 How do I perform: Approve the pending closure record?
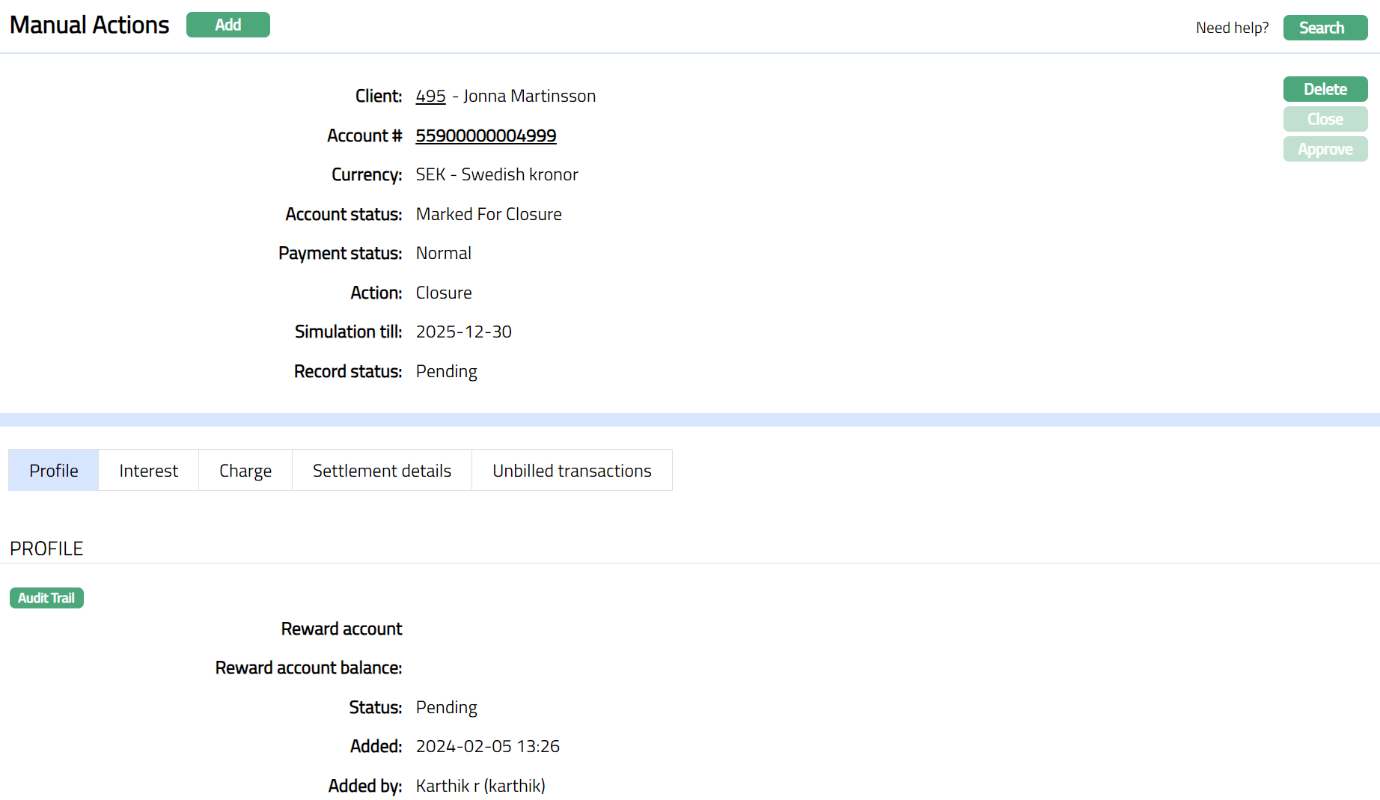[1325, 149]
